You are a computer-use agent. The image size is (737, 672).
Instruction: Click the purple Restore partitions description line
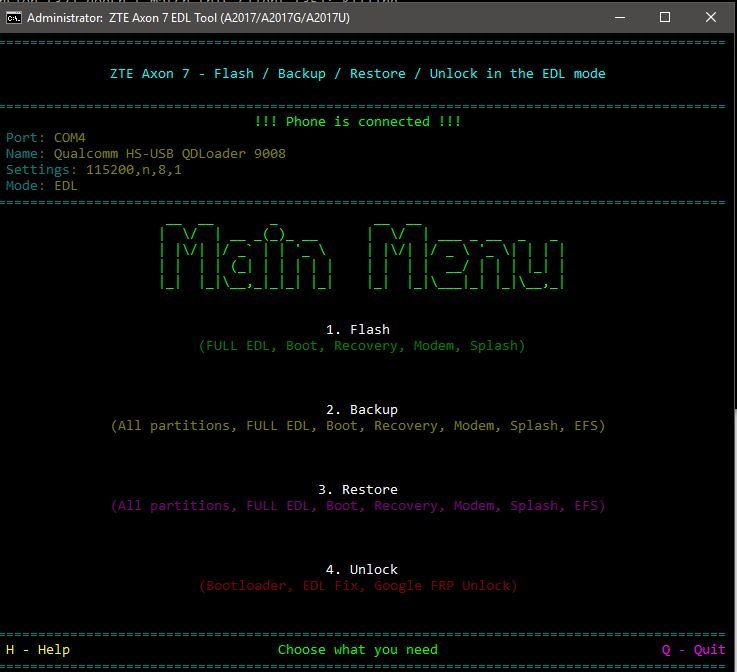pos(358,506)
